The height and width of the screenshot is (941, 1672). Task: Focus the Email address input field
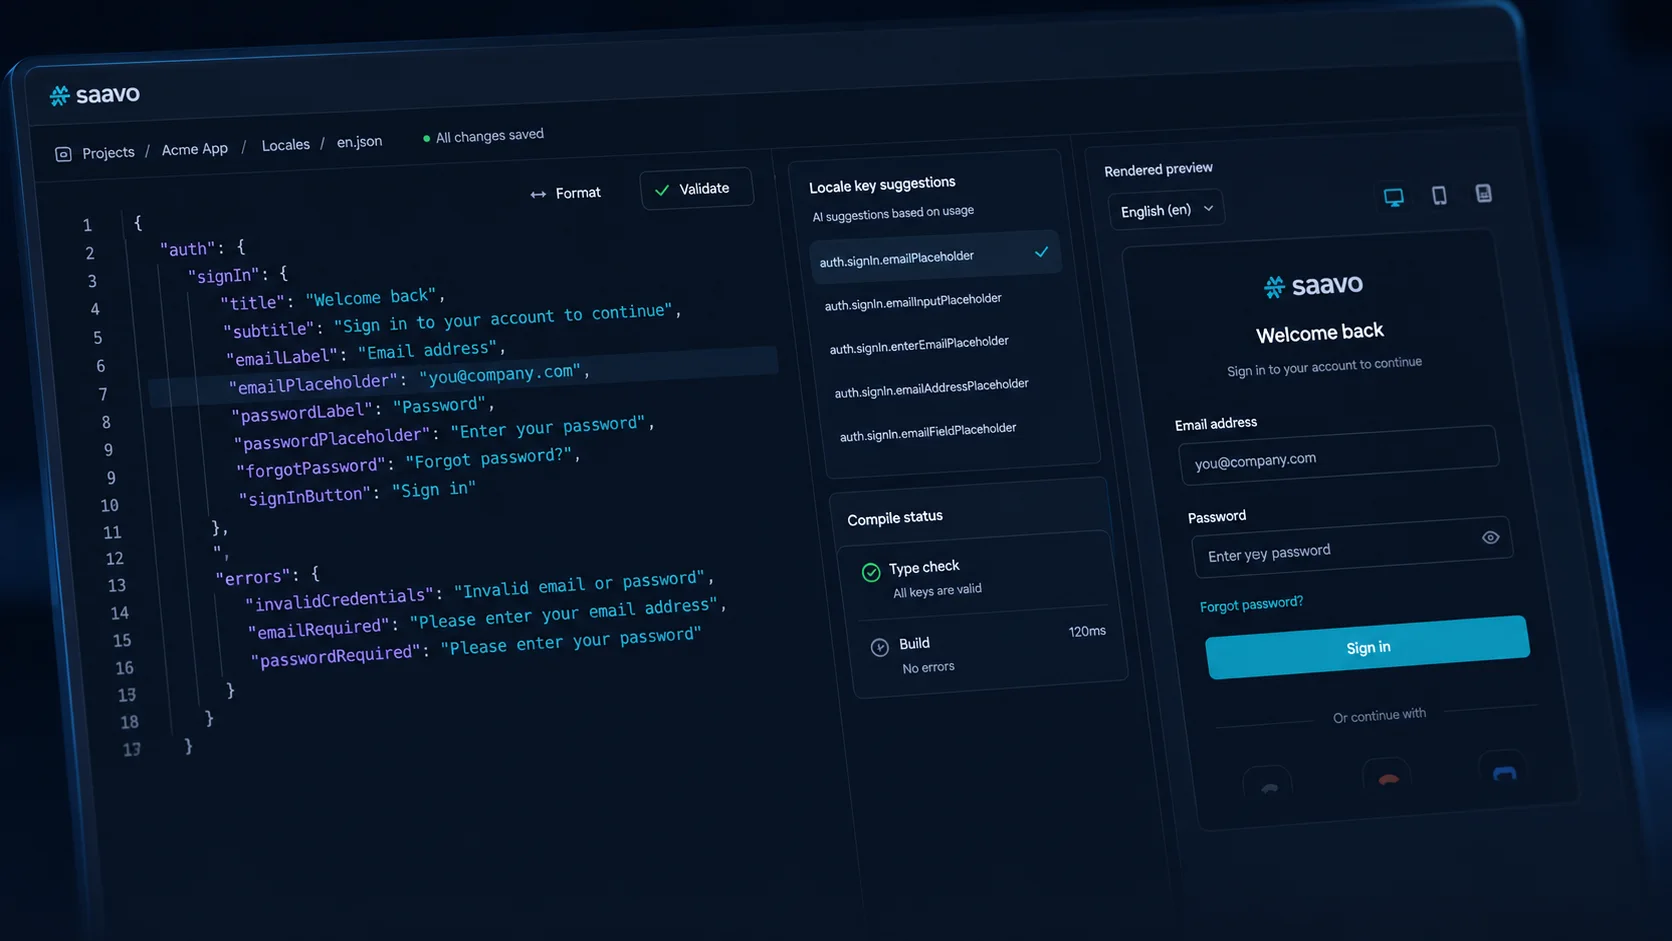coord(1339,455)
